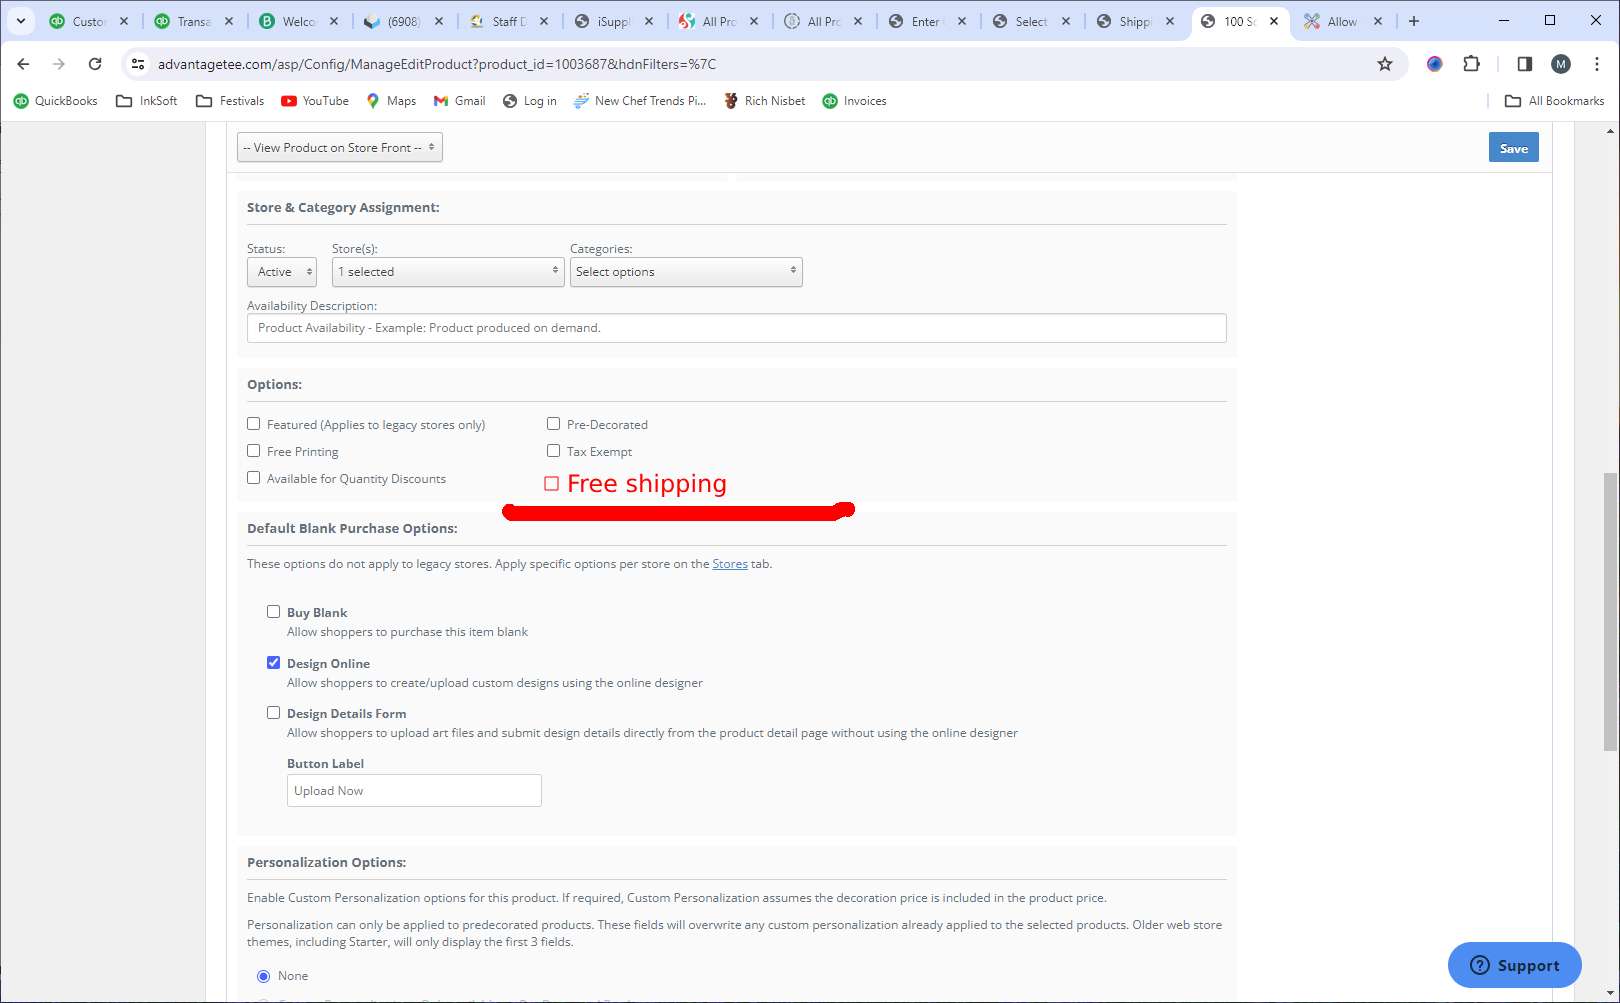Open View Product on Store Front dropdown
This screenshot has width=1620, height=1003.
(340, 147)
